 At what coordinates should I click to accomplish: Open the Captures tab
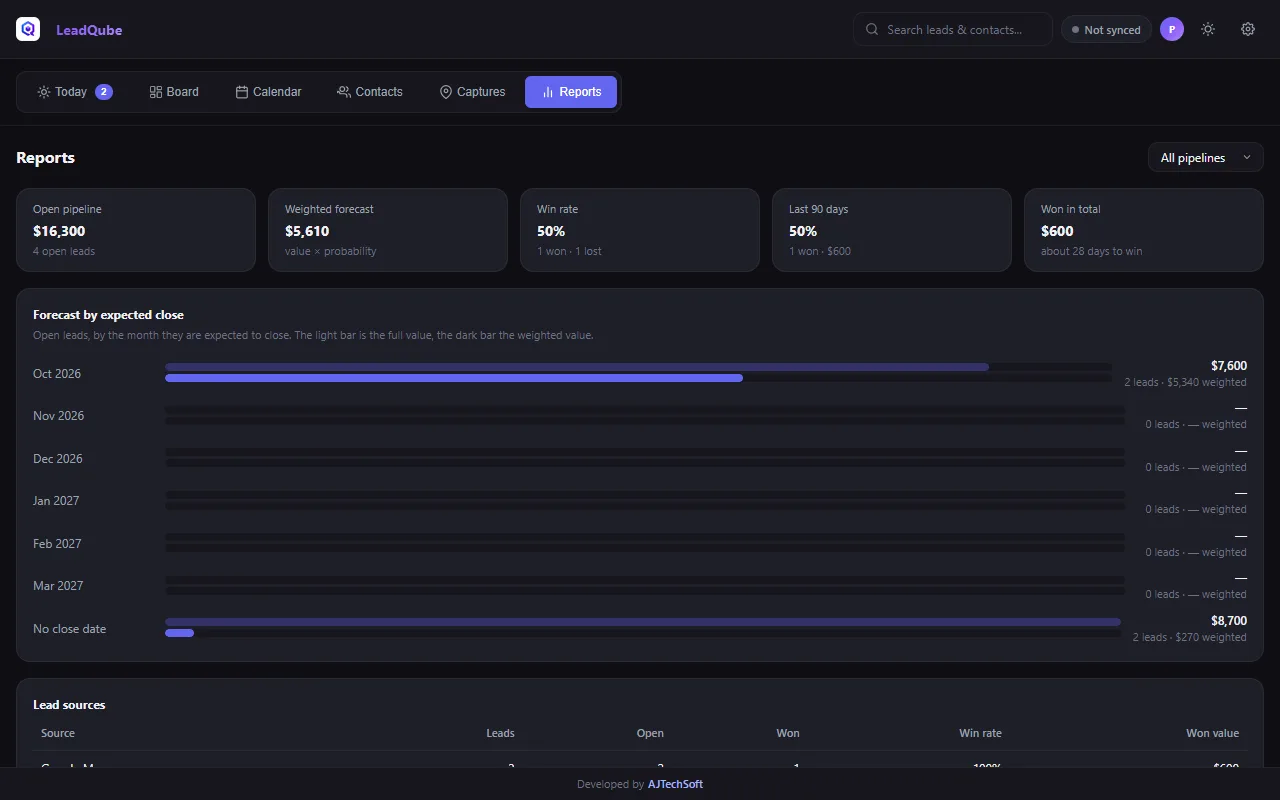tap(472, 92)
